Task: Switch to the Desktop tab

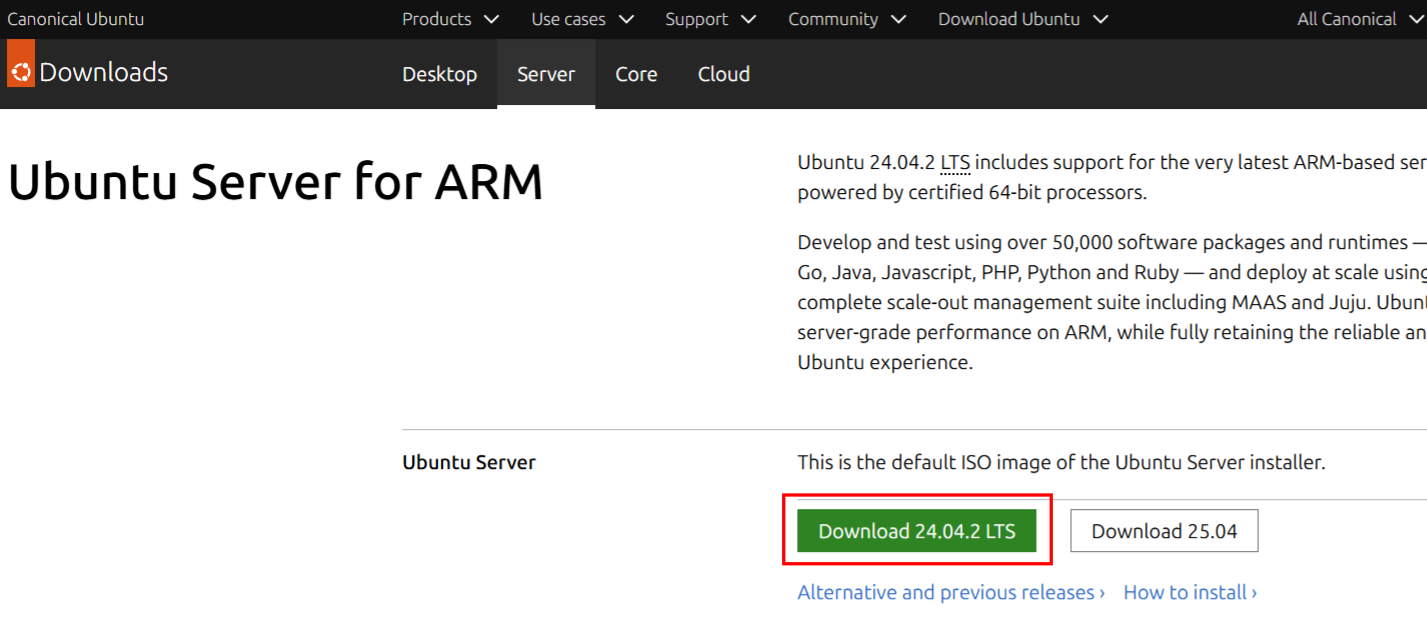Action: pyautogui.click(x=439, y=74)
